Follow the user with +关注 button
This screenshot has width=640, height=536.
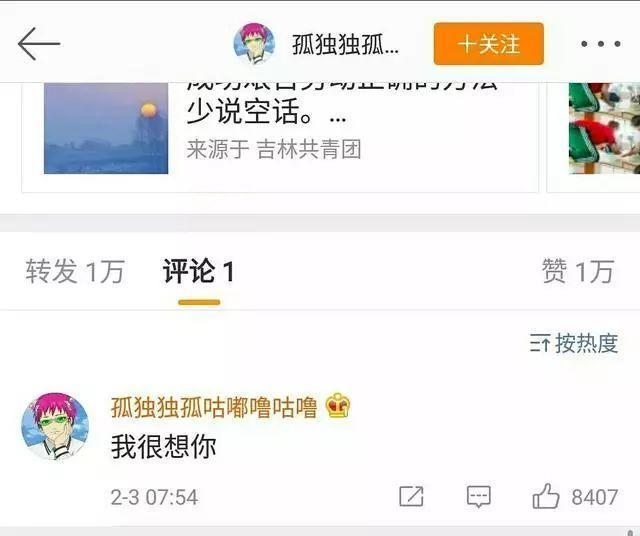(489, 44)
